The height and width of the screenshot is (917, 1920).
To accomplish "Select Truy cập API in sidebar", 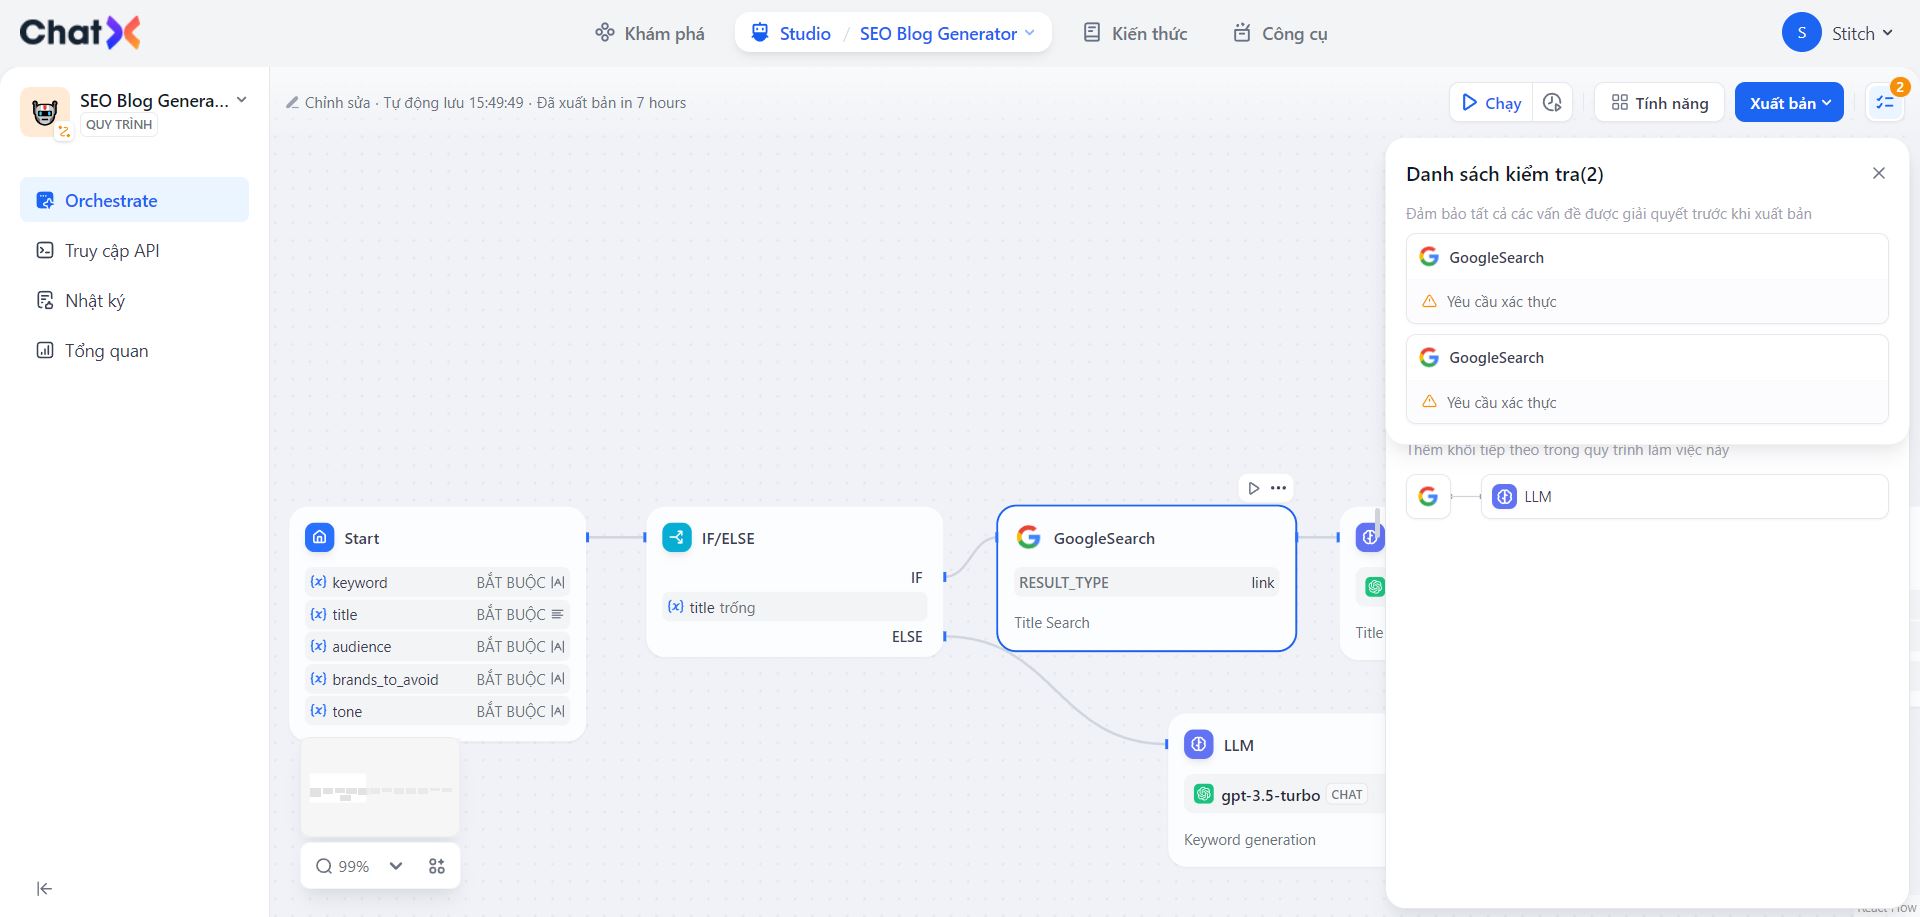I will [x=112, y=251].
